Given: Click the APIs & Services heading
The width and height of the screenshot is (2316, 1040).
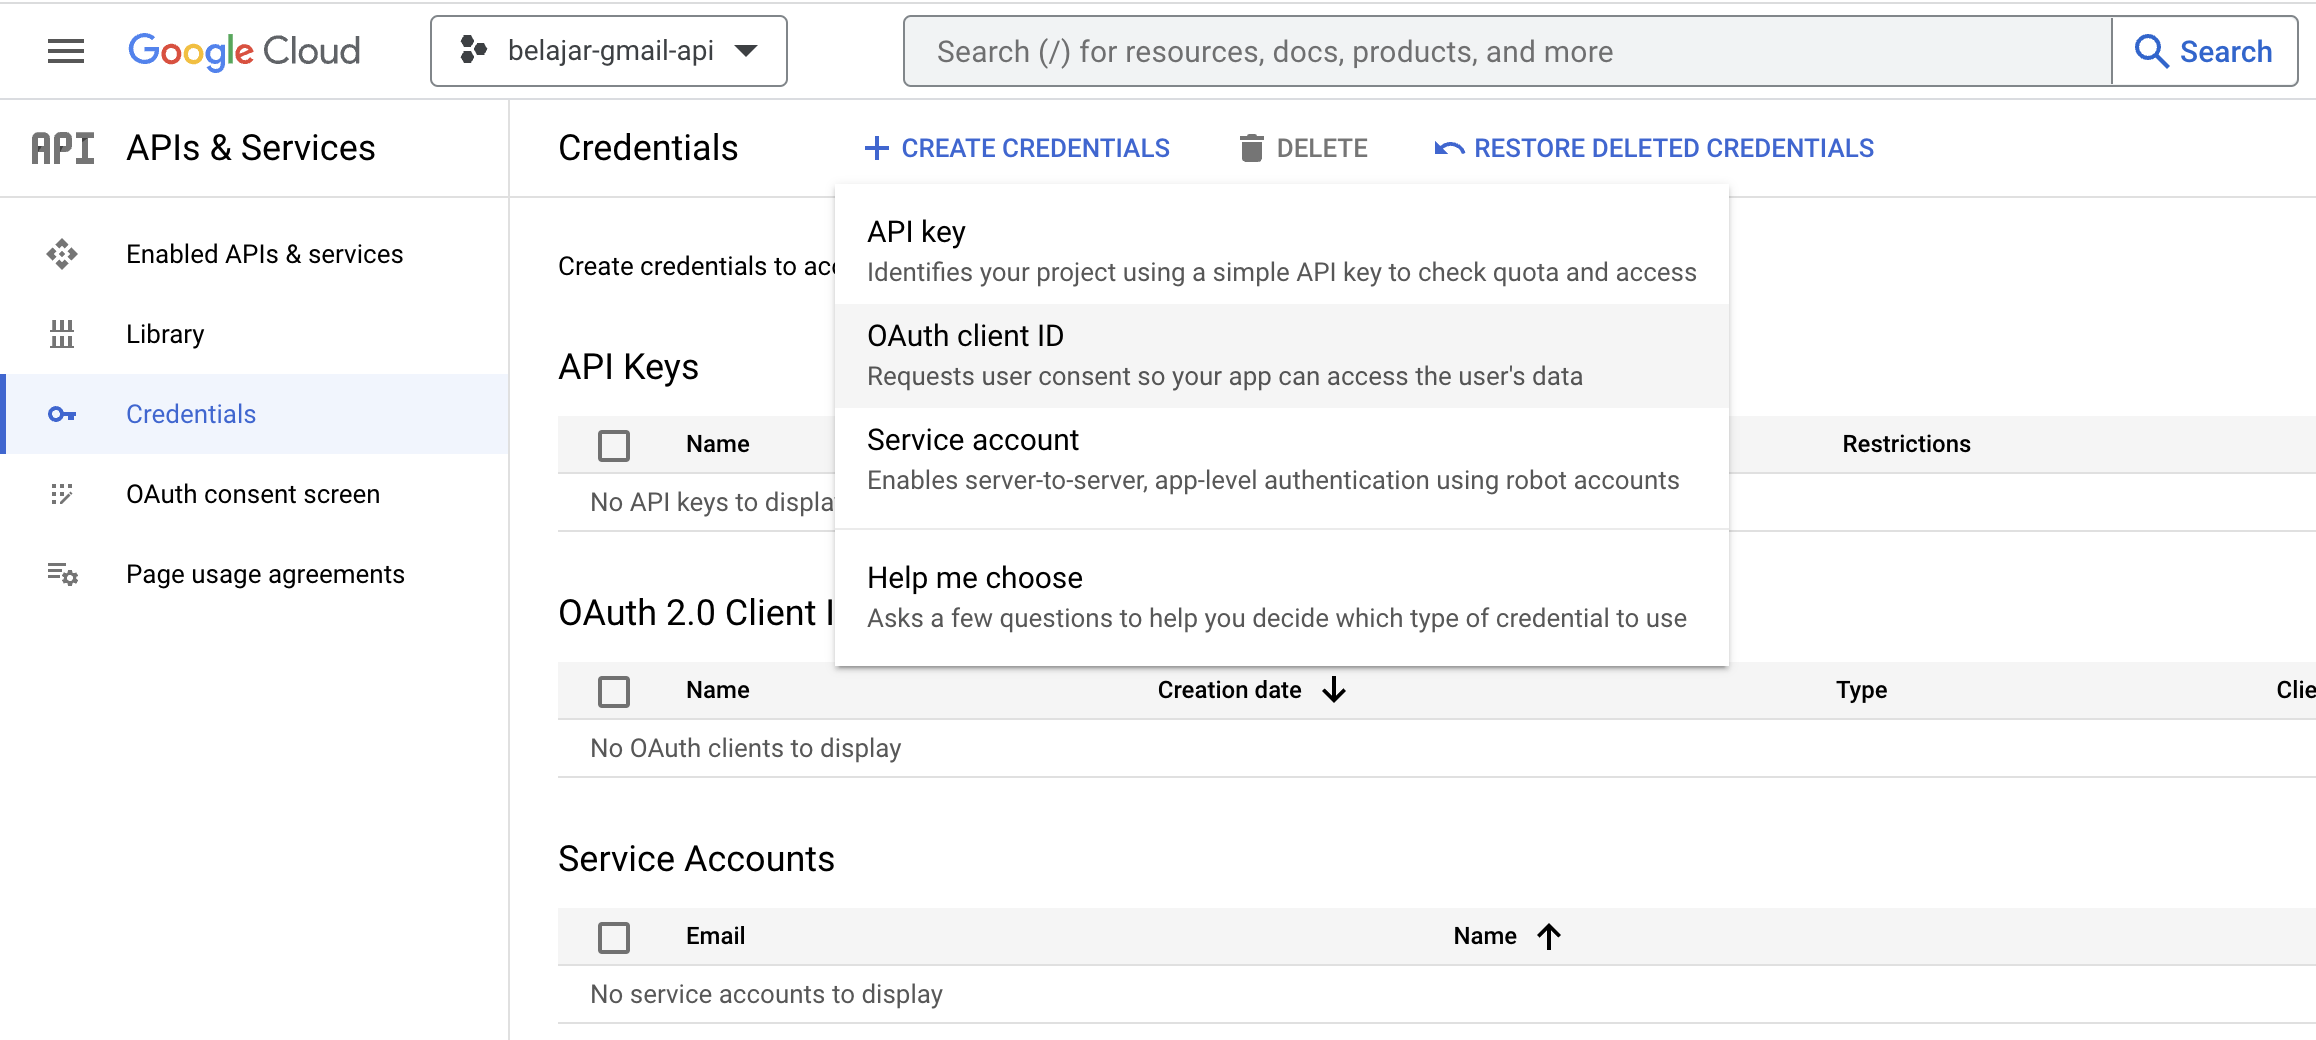Looking at the screenshot, I should click(251, 148).
